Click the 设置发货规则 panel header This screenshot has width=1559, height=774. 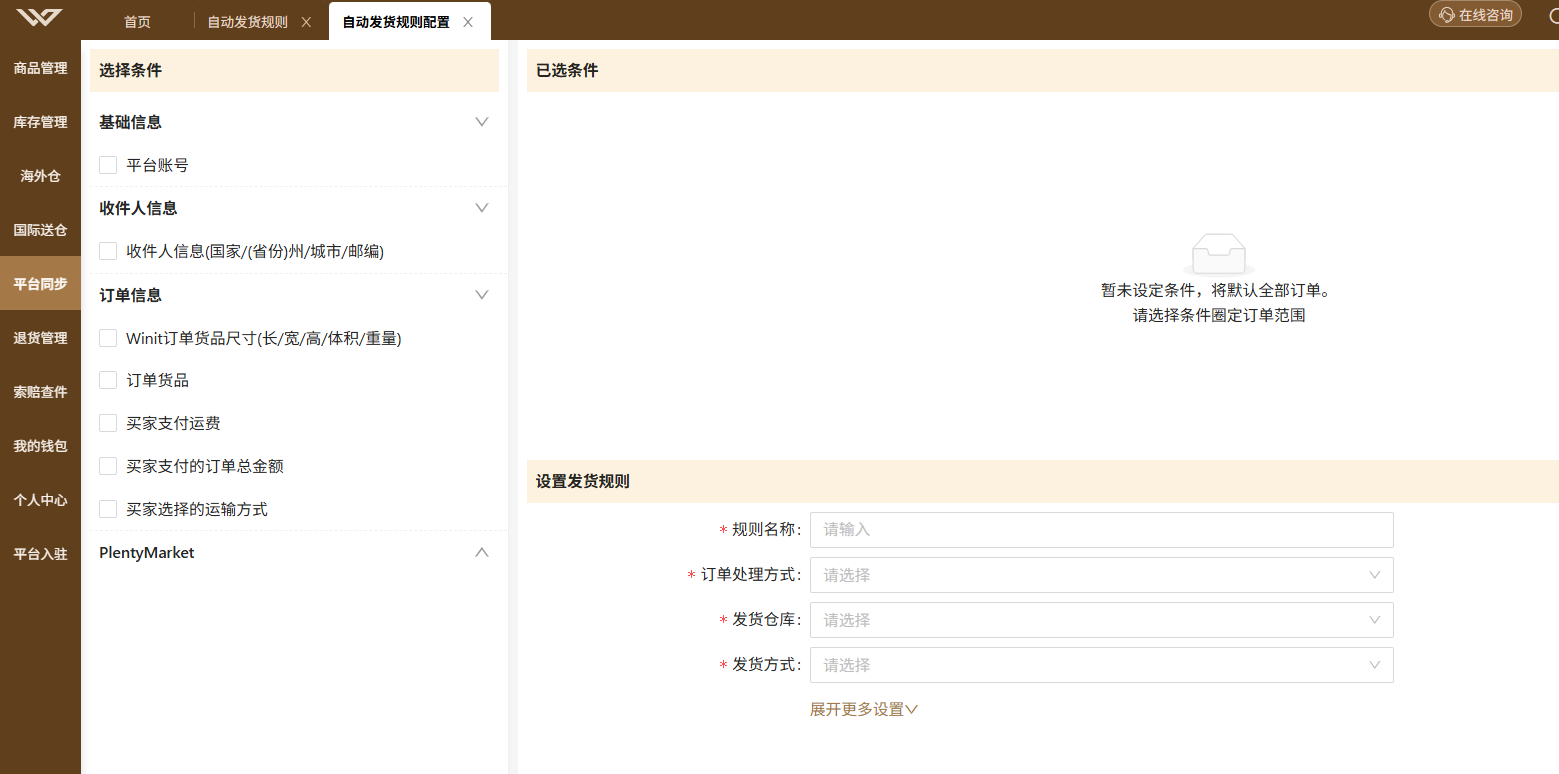point(1043,482)
